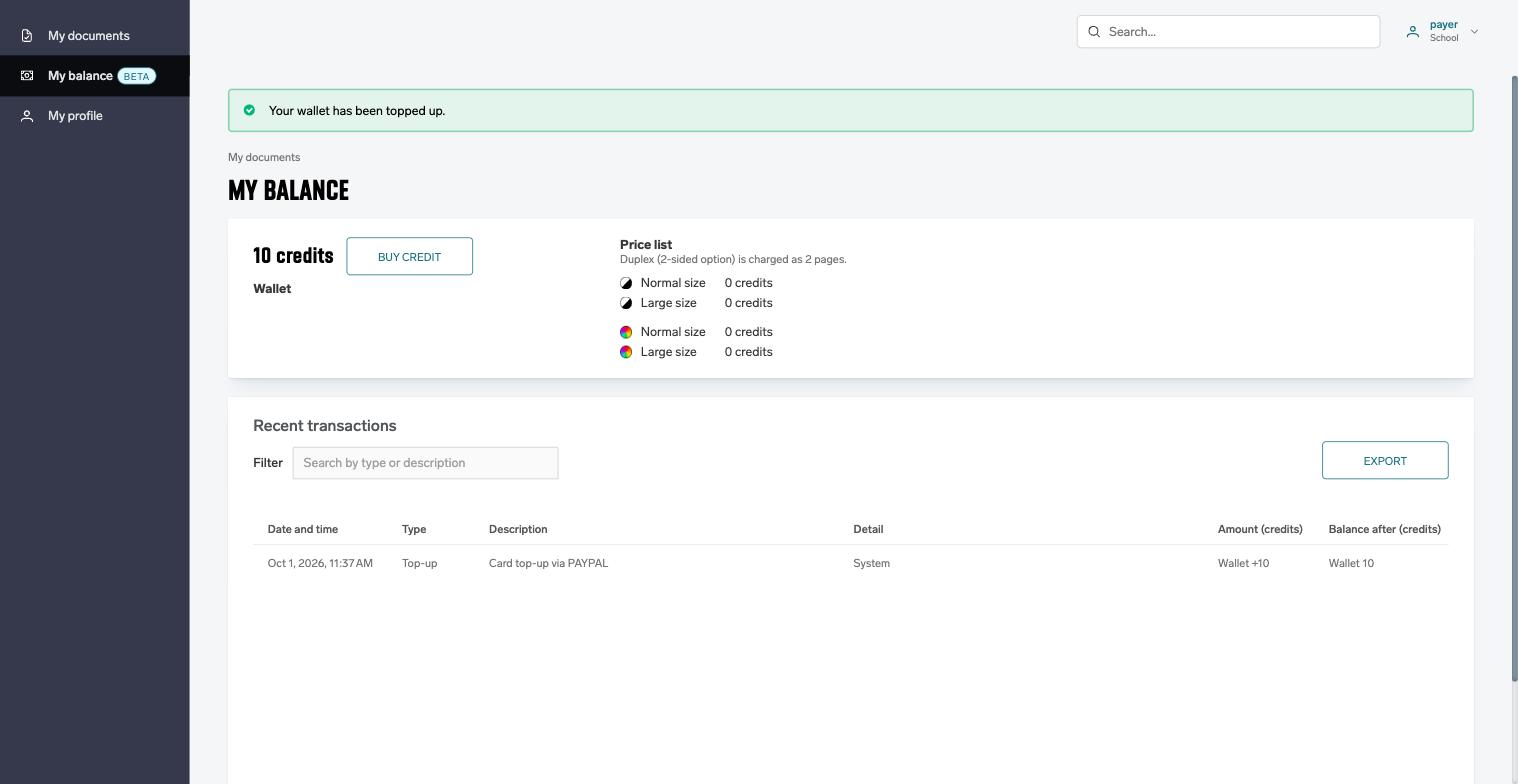The image size is (1518, 784).
Task: Click the magnifier icon in search box
Action: click(x=1094, y=32)
